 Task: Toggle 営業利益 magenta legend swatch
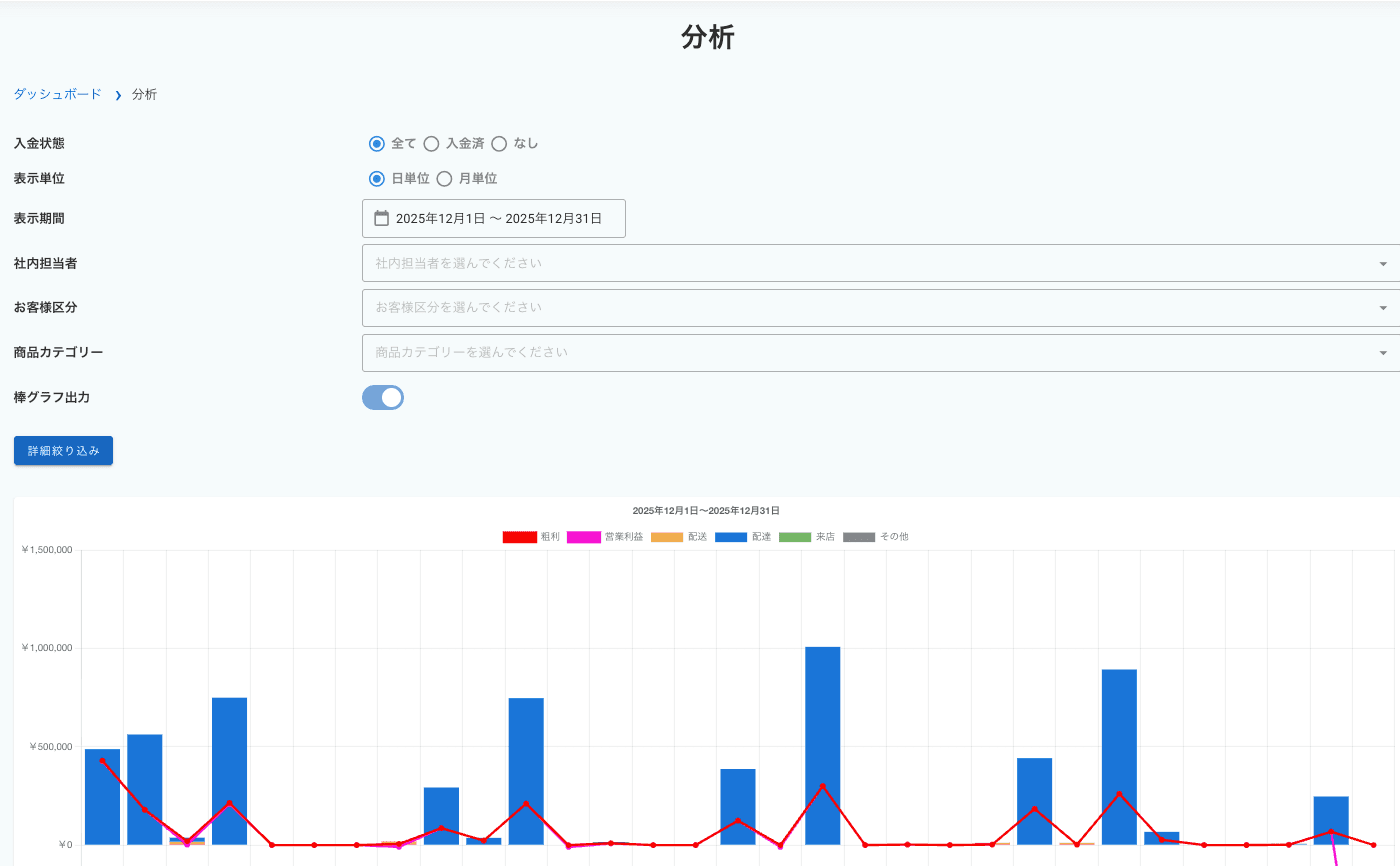[x=583, y=537]
